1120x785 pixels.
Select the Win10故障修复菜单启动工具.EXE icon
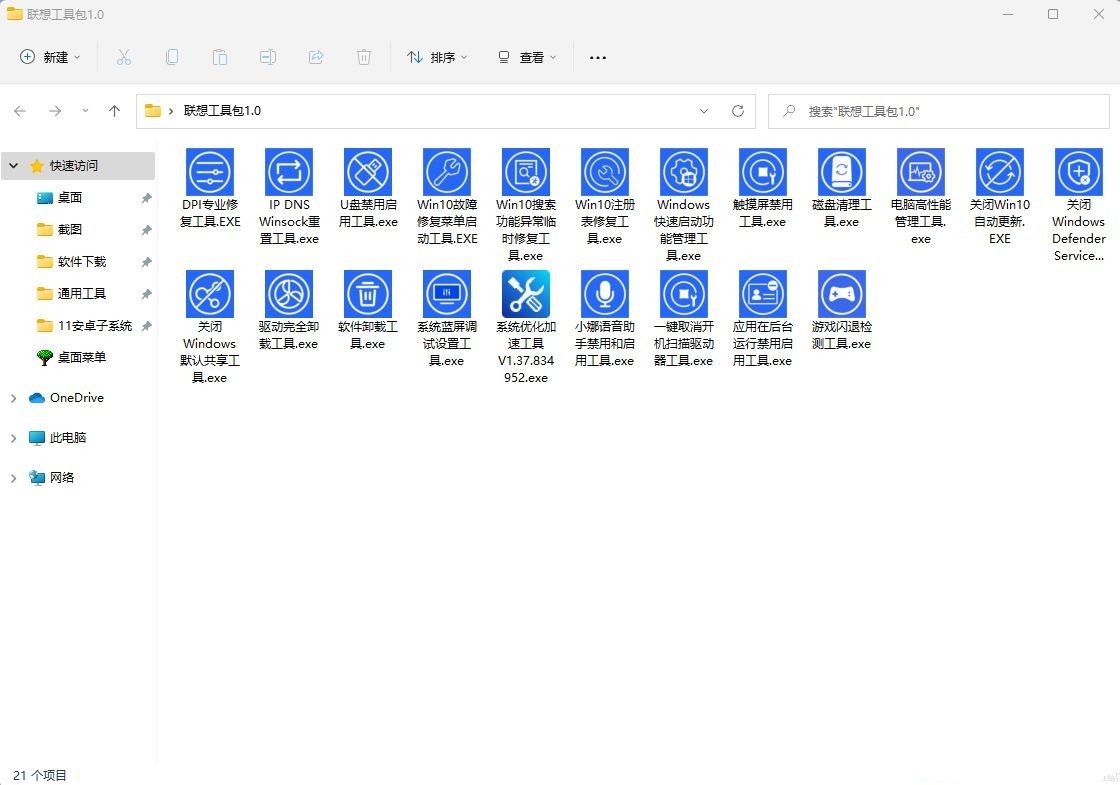coord(447,172)
